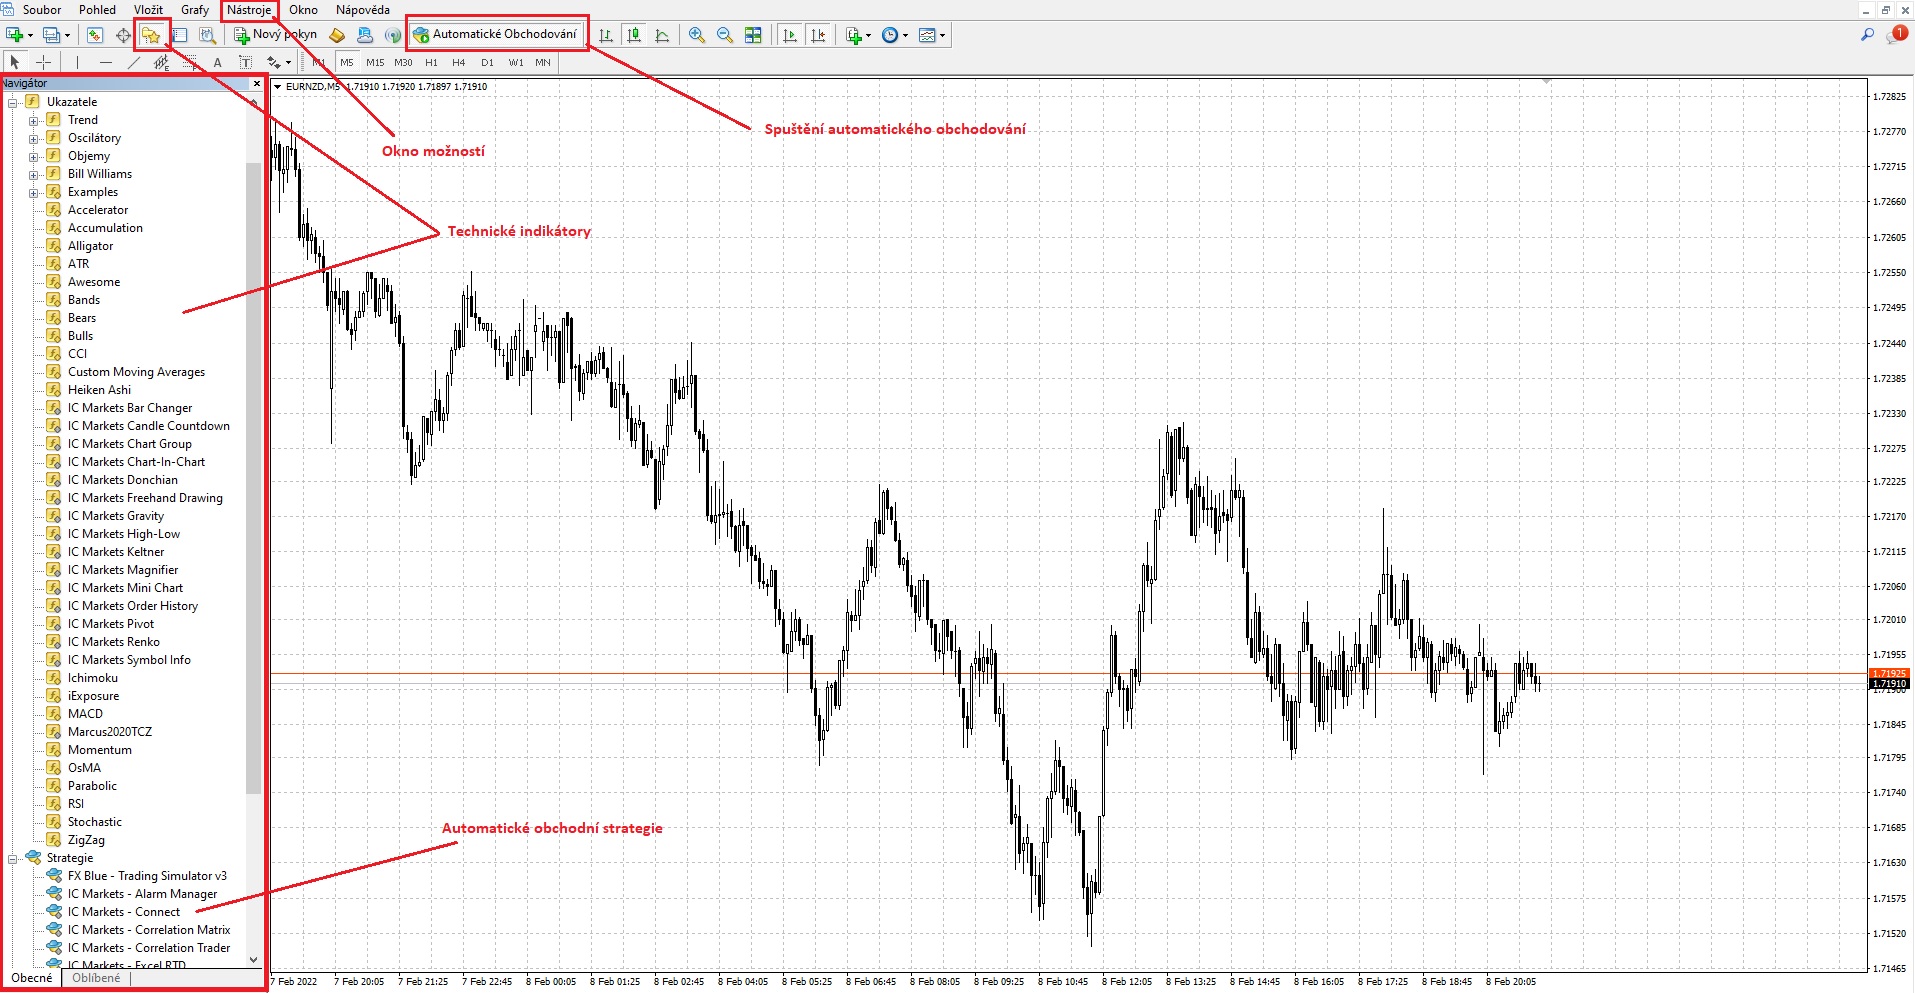The width and height of the screenshot is (1915, 993).
Task: Click the zoom in magnifier icon
Action: tap(697, 35)
